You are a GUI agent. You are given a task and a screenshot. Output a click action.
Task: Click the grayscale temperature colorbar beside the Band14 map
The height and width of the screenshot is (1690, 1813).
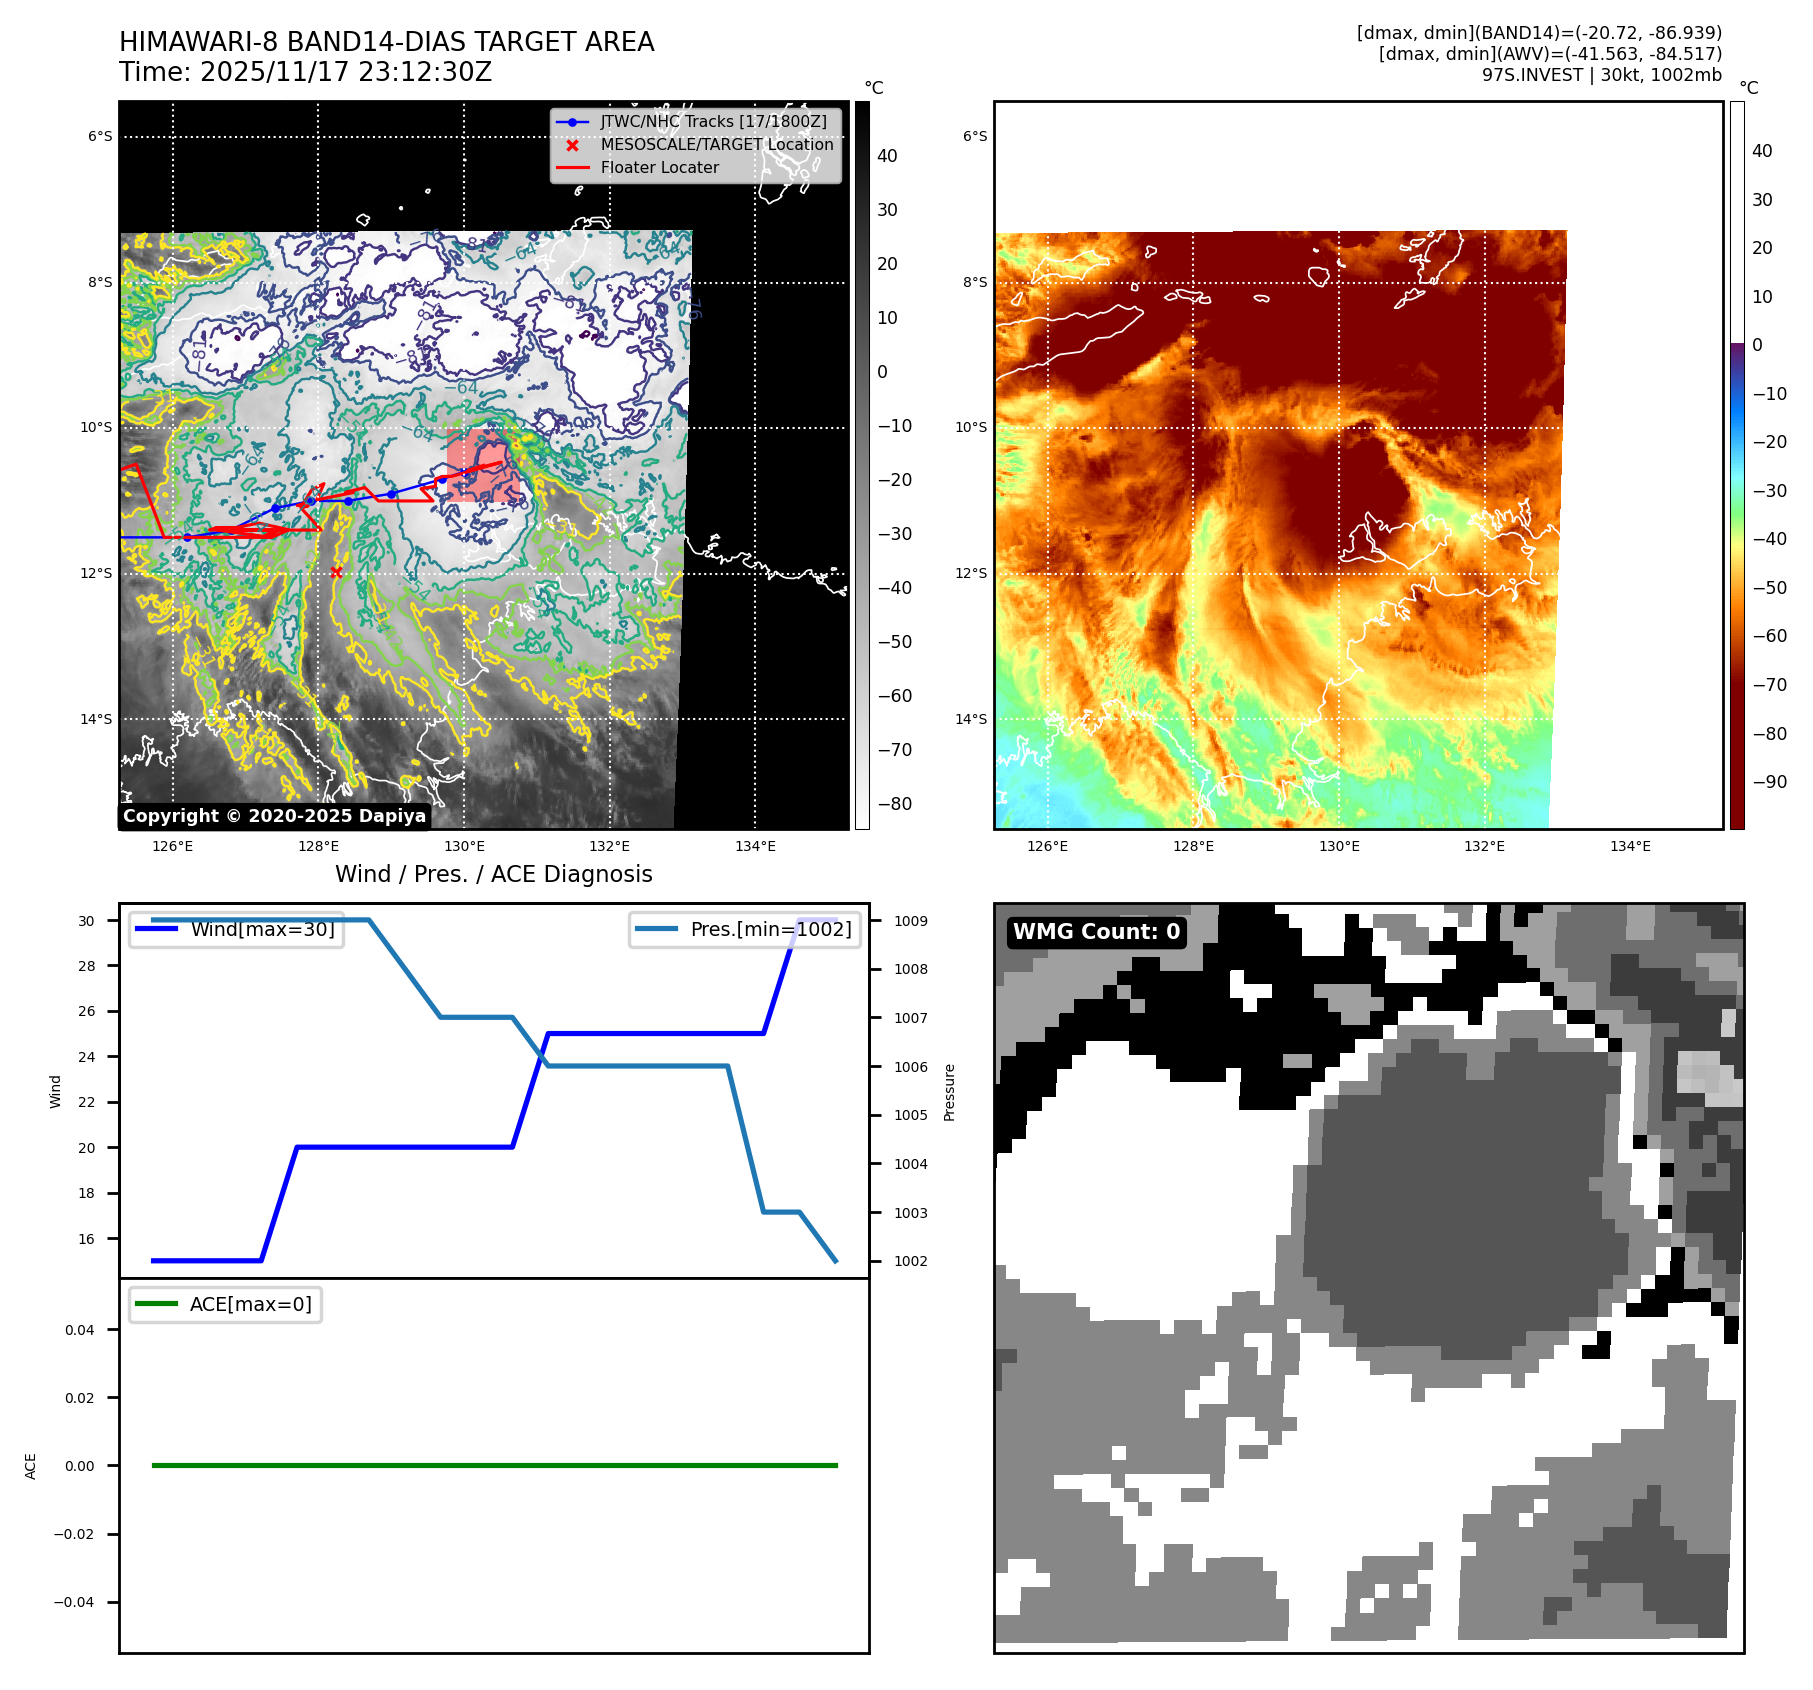click(862, 465)
